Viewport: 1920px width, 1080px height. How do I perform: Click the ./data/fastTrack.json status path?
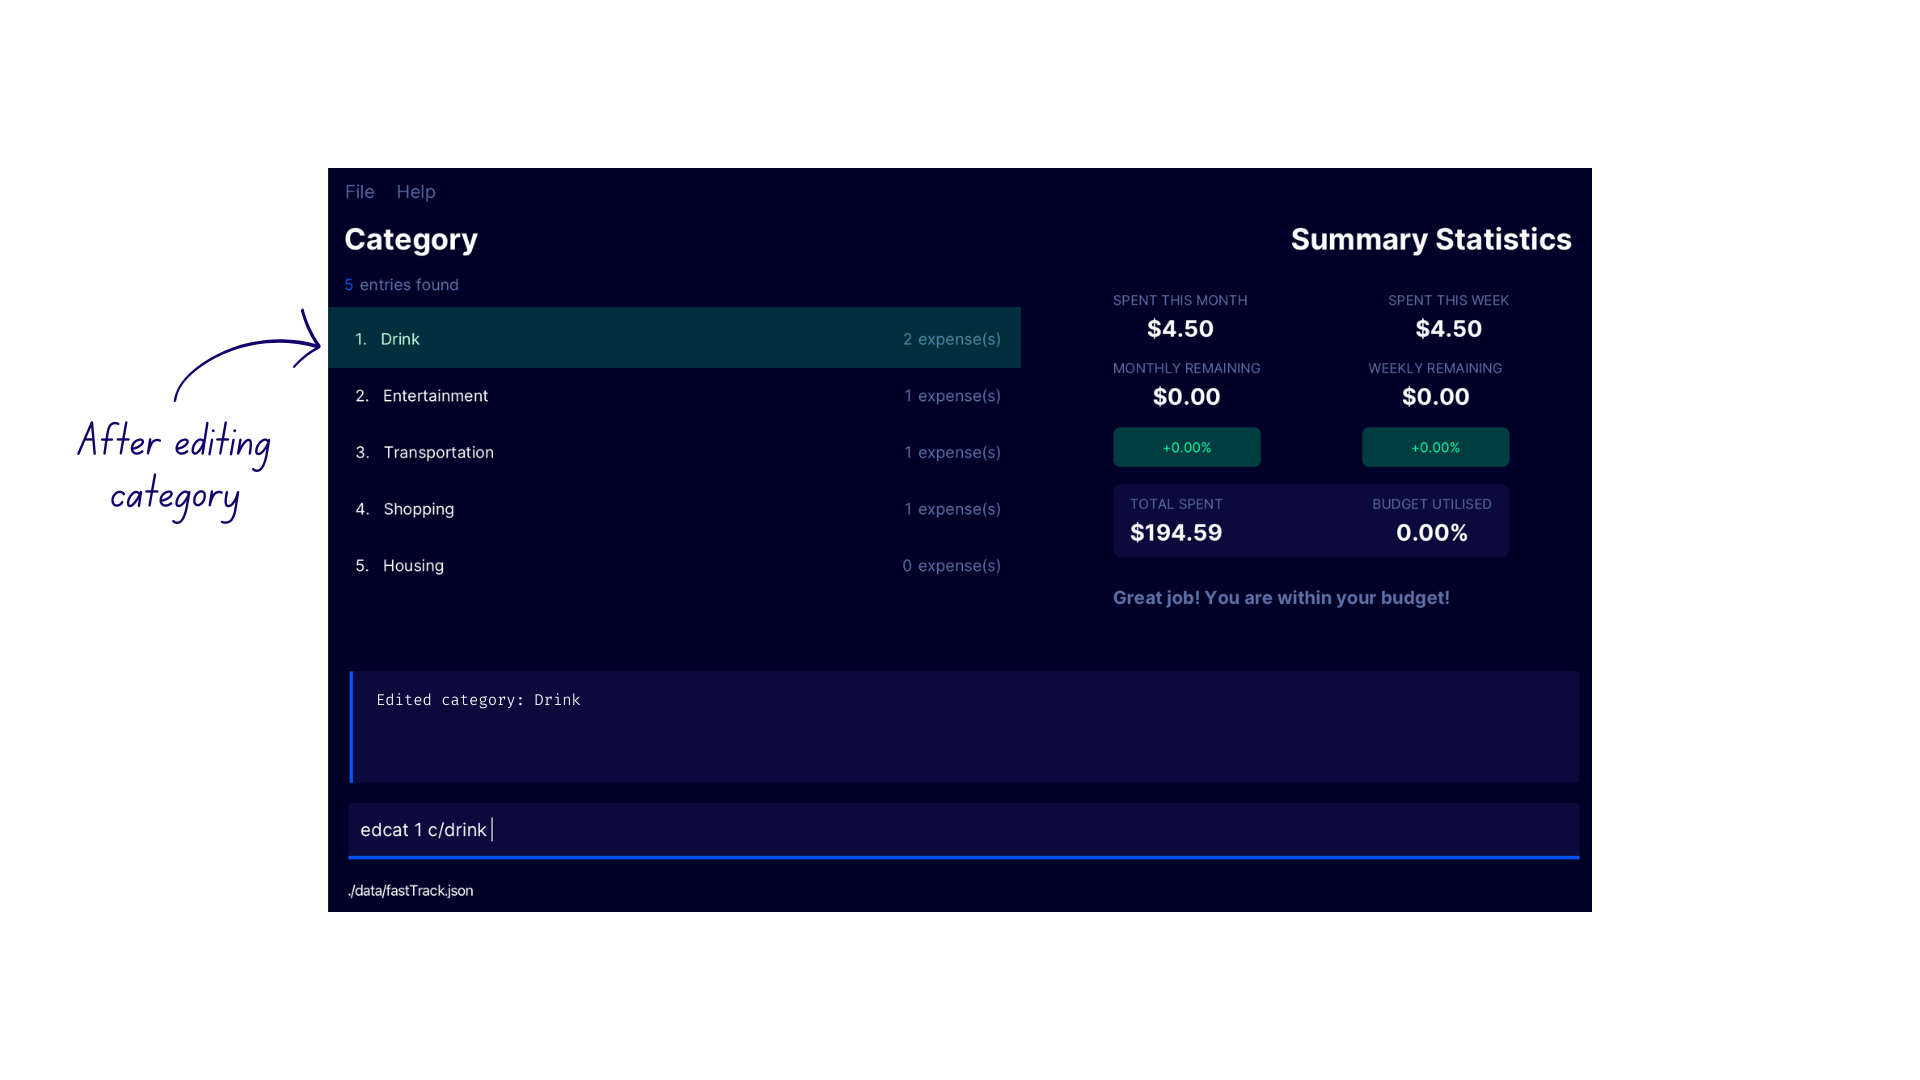click(x=411, y=891)
